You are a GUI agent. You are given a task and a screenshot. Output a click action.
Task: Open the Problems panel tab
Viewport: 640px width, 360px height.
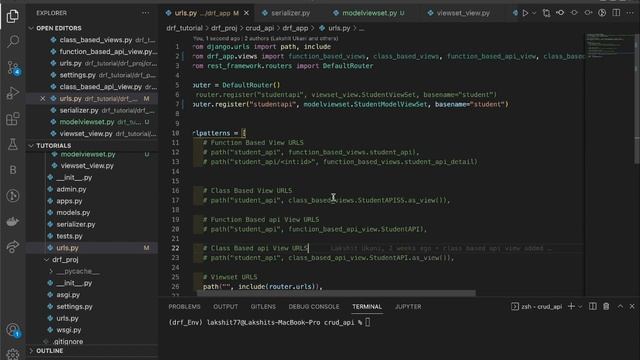tap(184, 307)
